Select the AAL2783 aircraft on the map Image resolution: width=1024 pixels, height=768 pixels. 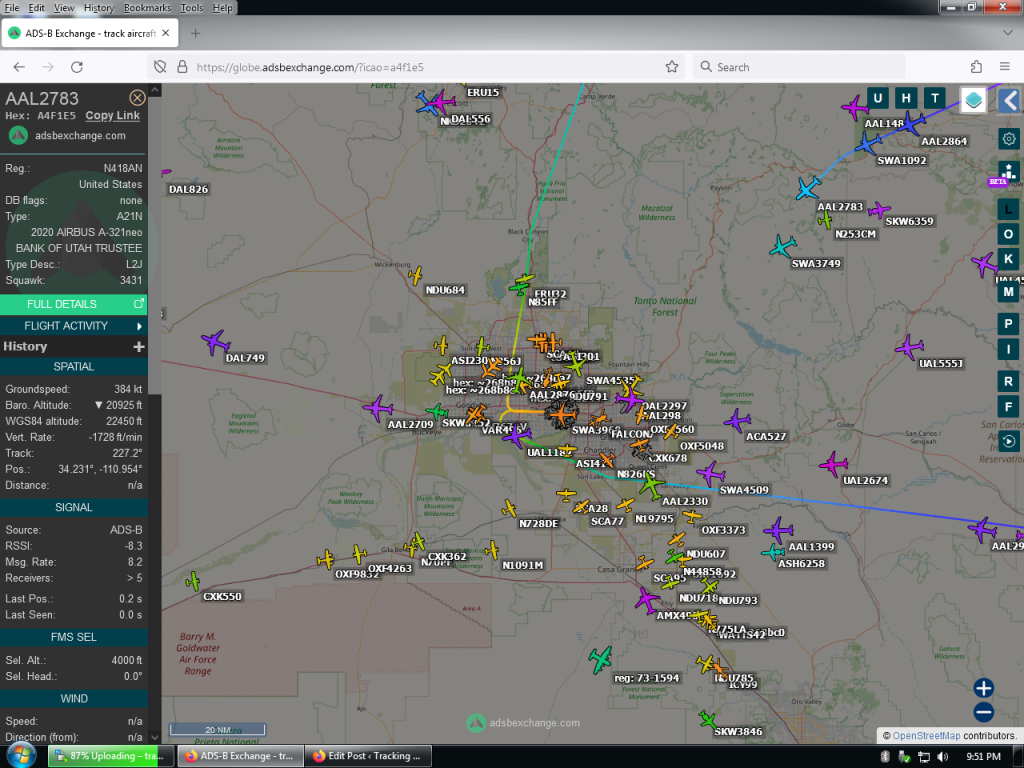point(808,188)
